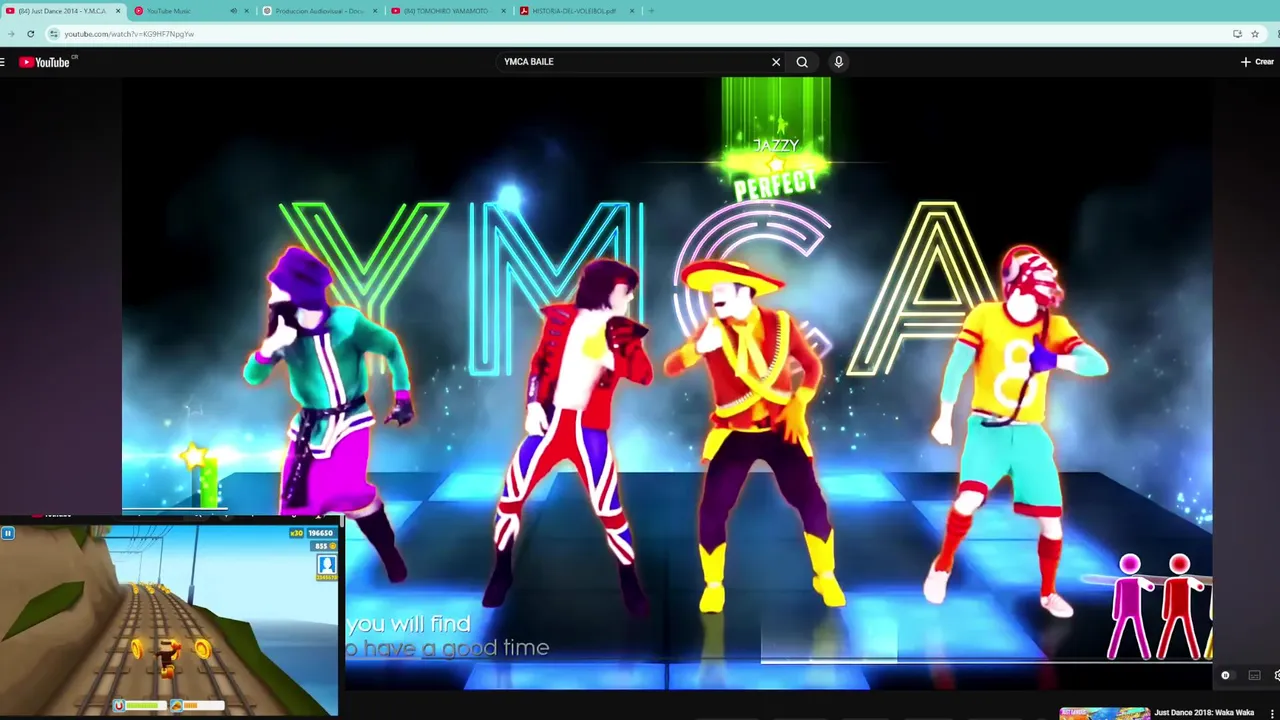1280x720 pixels.
Task: Close the Produccion Audiovisual tab
Action: tap(375, 11)
